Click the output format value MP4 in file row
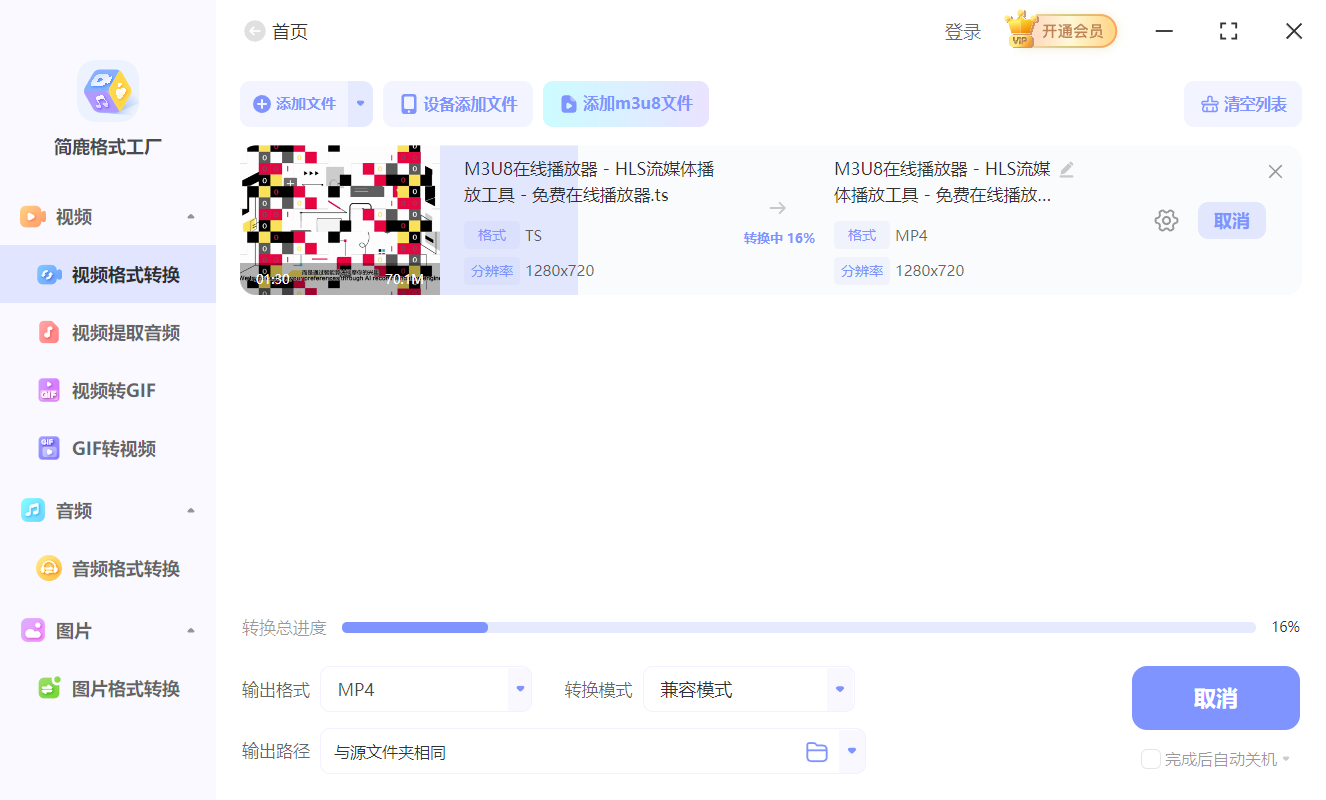Viewport: 1326px width, 800px height. click(911, 236)
